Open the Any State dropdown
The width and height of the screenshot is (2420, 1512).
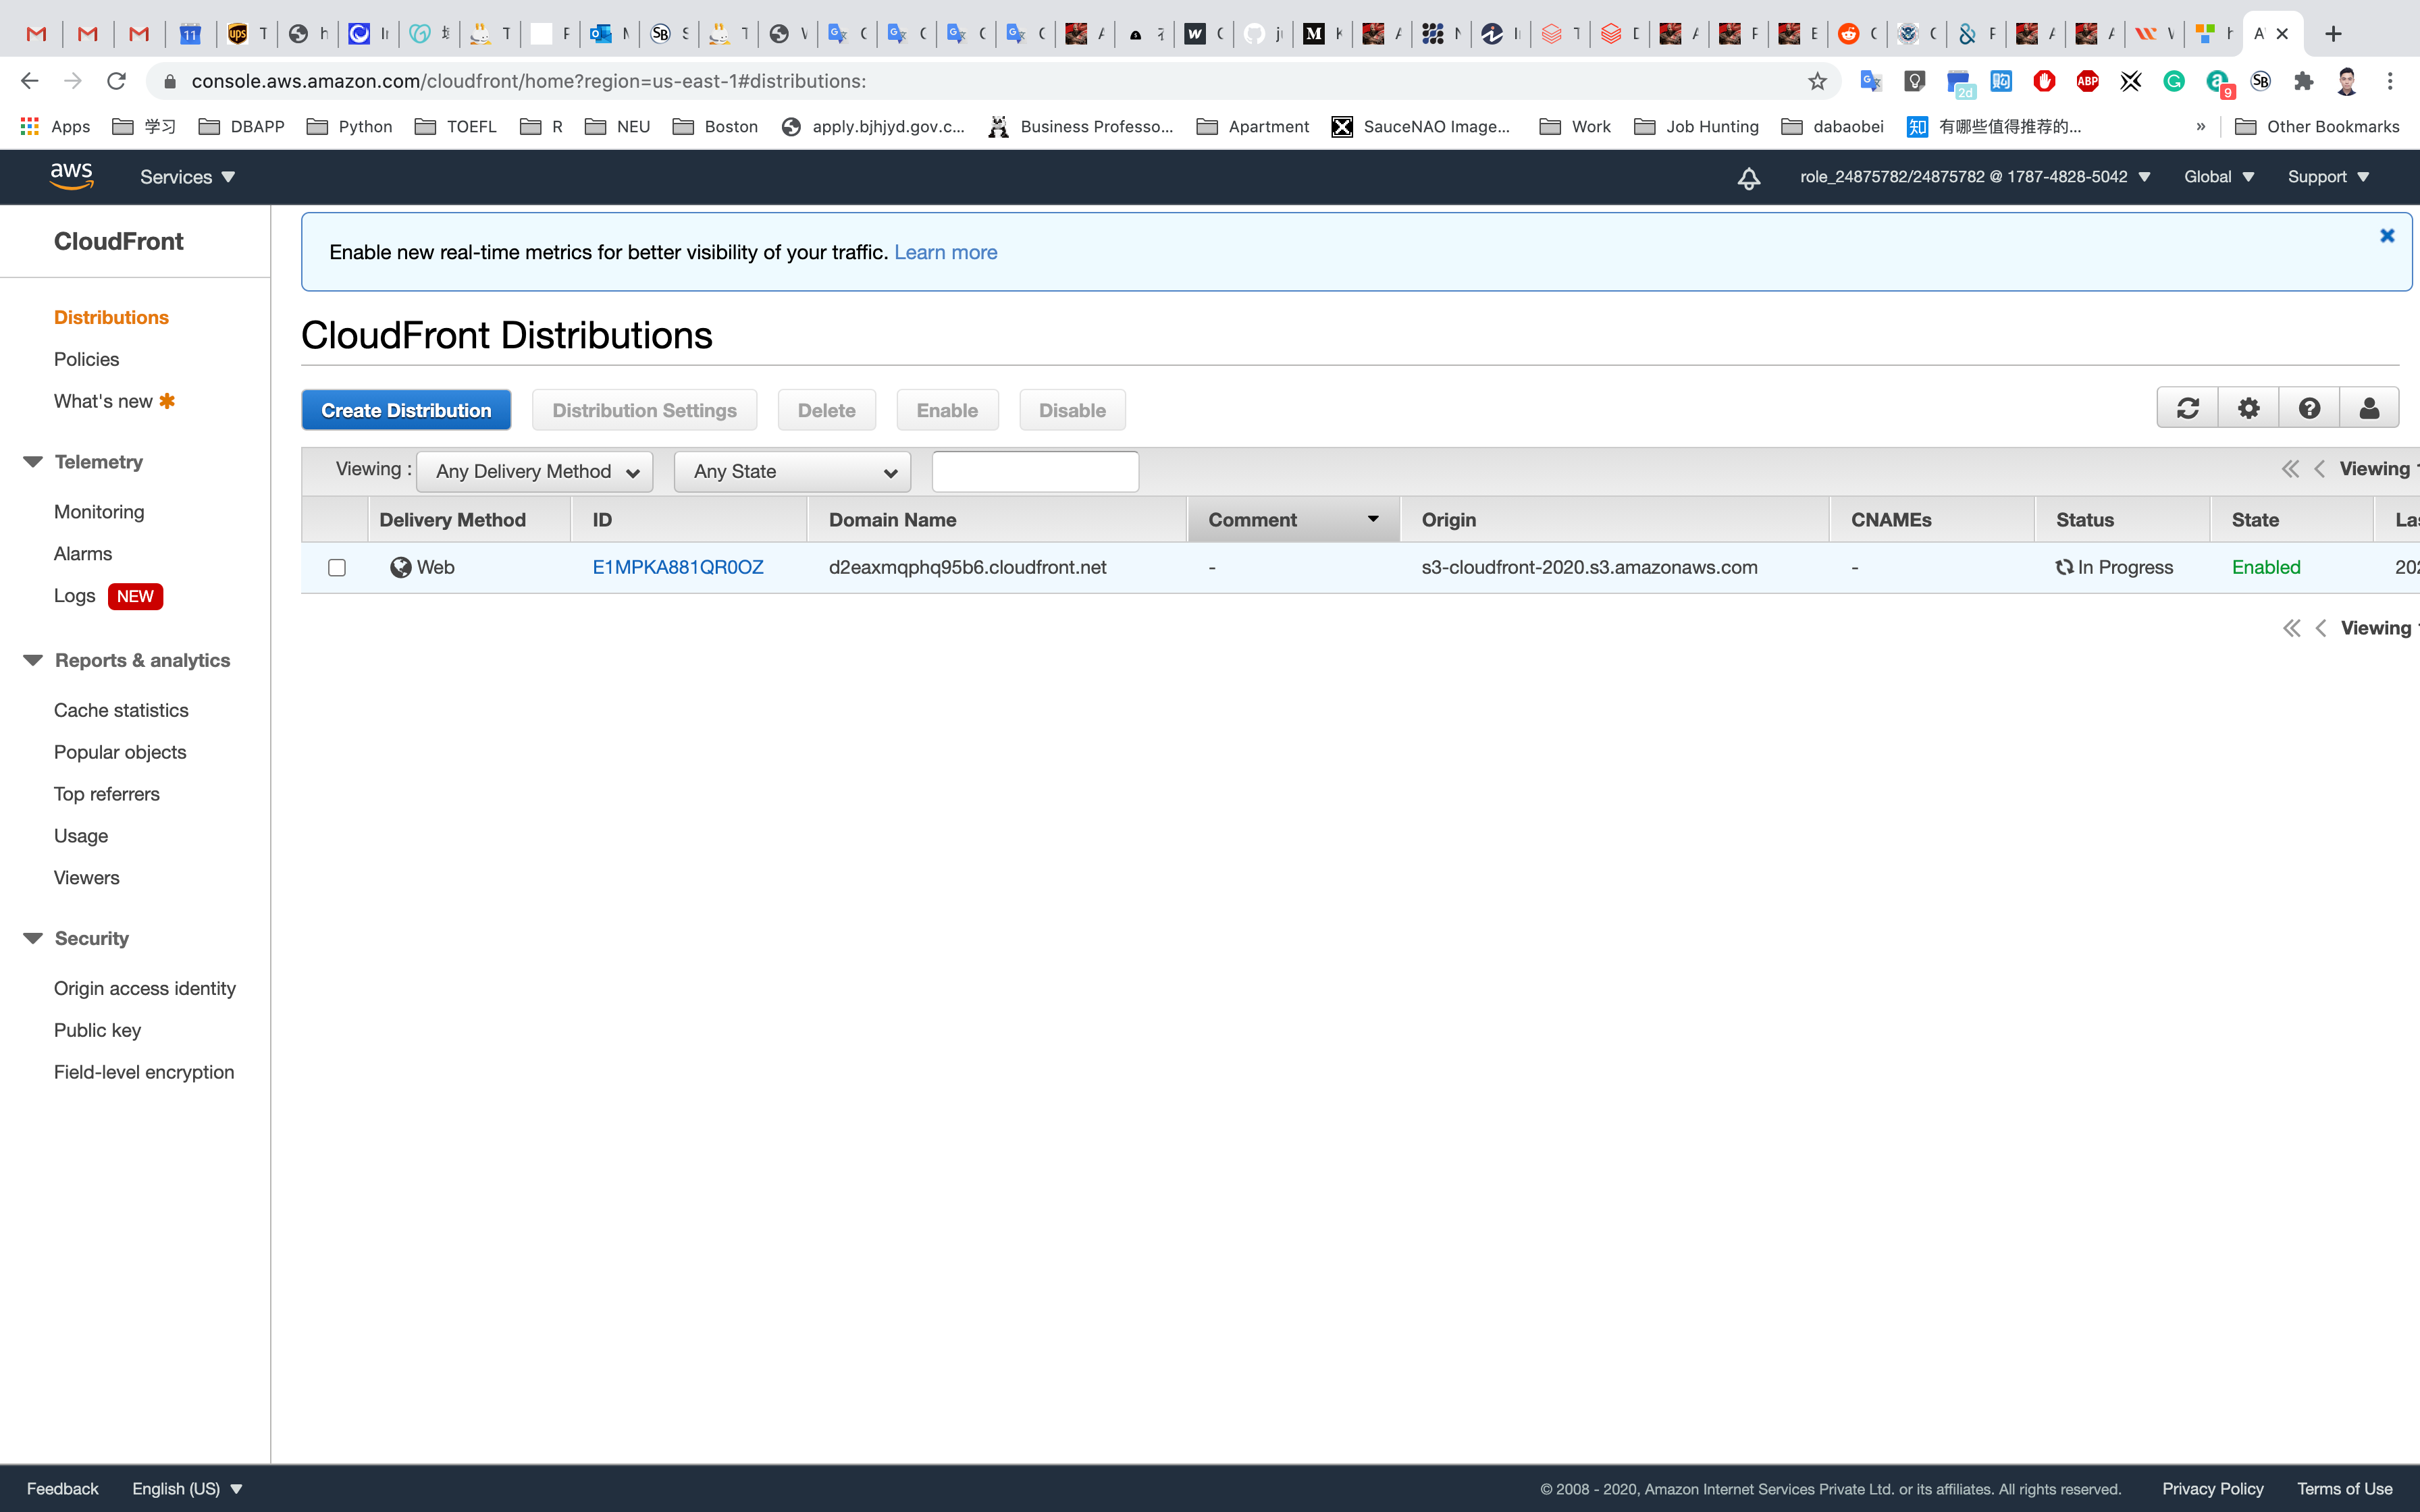(x=792, y=471)
